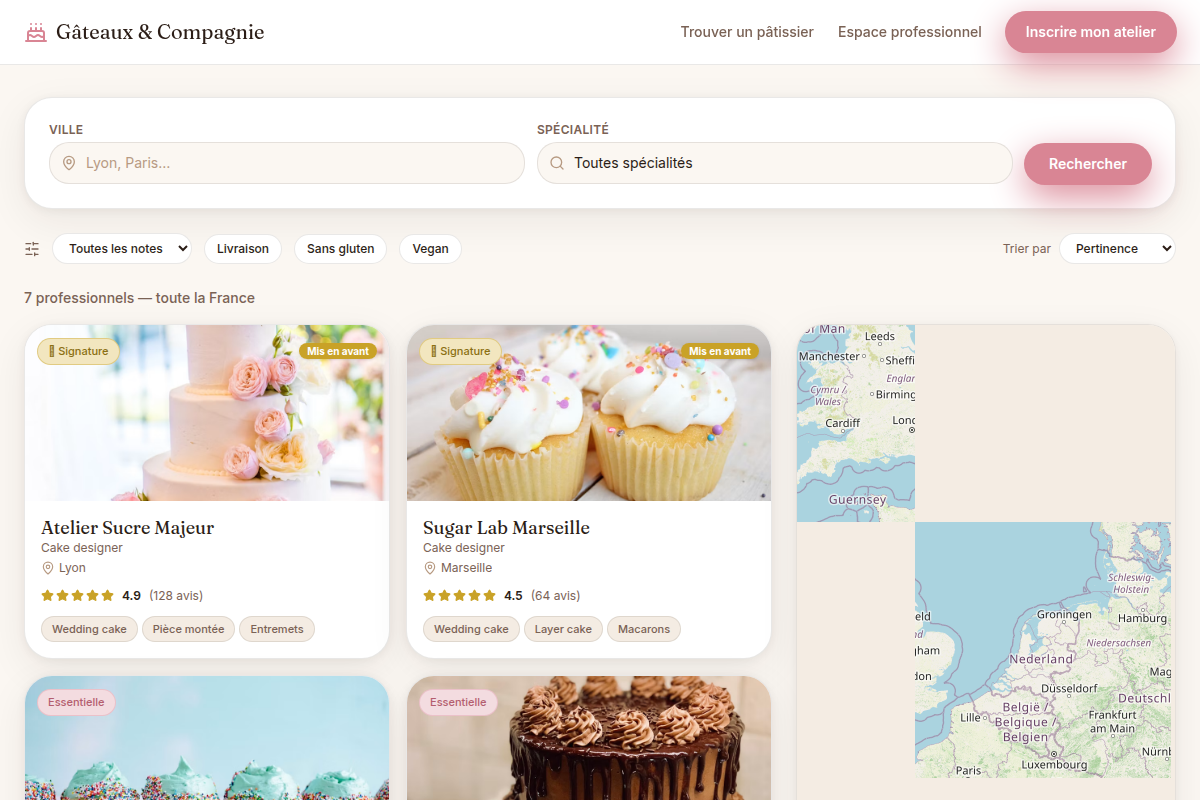Click the Layer cake tag
The image size is (1200, 800).
coord(563,629)
